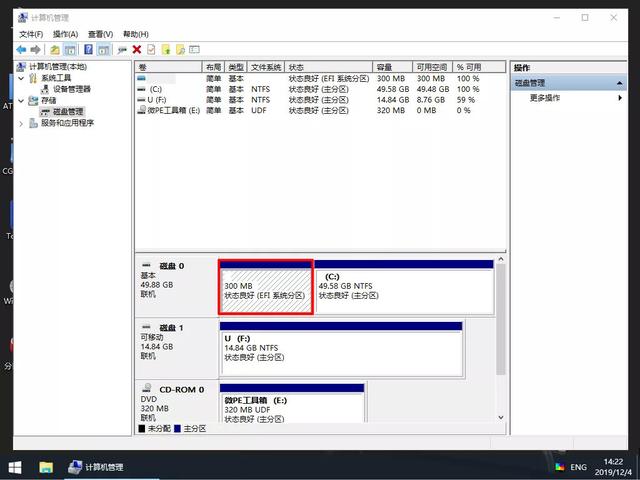Sort by the 类型 column header

pos(236,67)
